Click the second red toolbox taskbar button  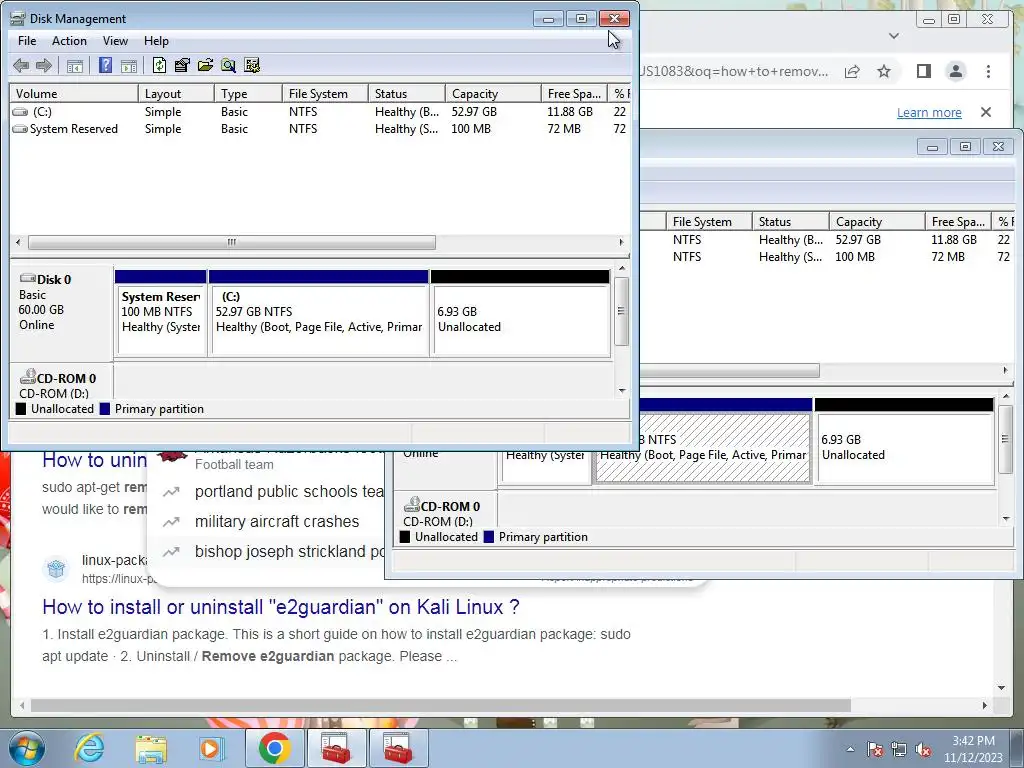click(x=397, y=748)
